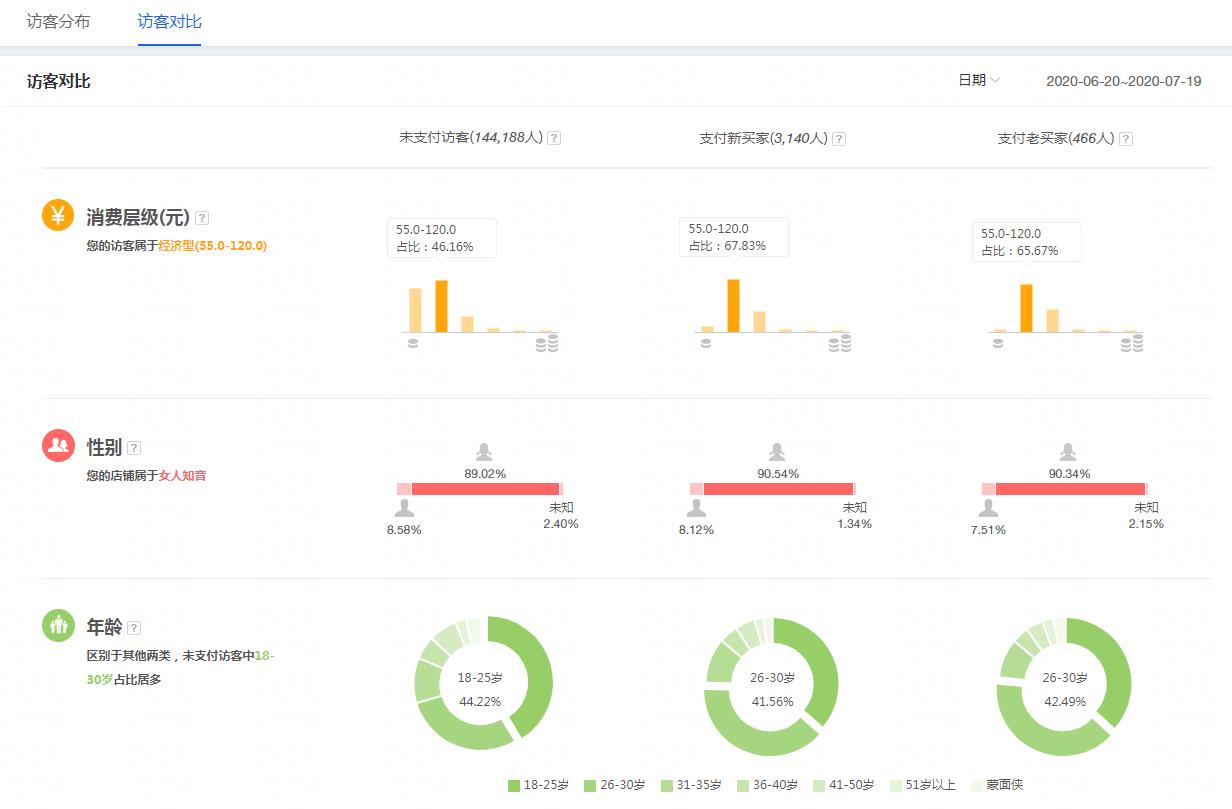Click the green 年龄 family icon
The width and height of the screenshot is (1232, 809).
pyautogui.click(x=58, y=625)
